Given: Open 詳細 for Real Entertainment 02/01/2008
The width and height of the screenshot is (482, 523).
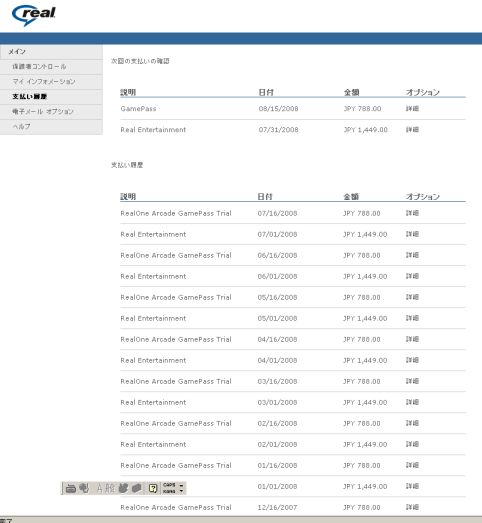Looking at the screenshot, I should 412,444.
